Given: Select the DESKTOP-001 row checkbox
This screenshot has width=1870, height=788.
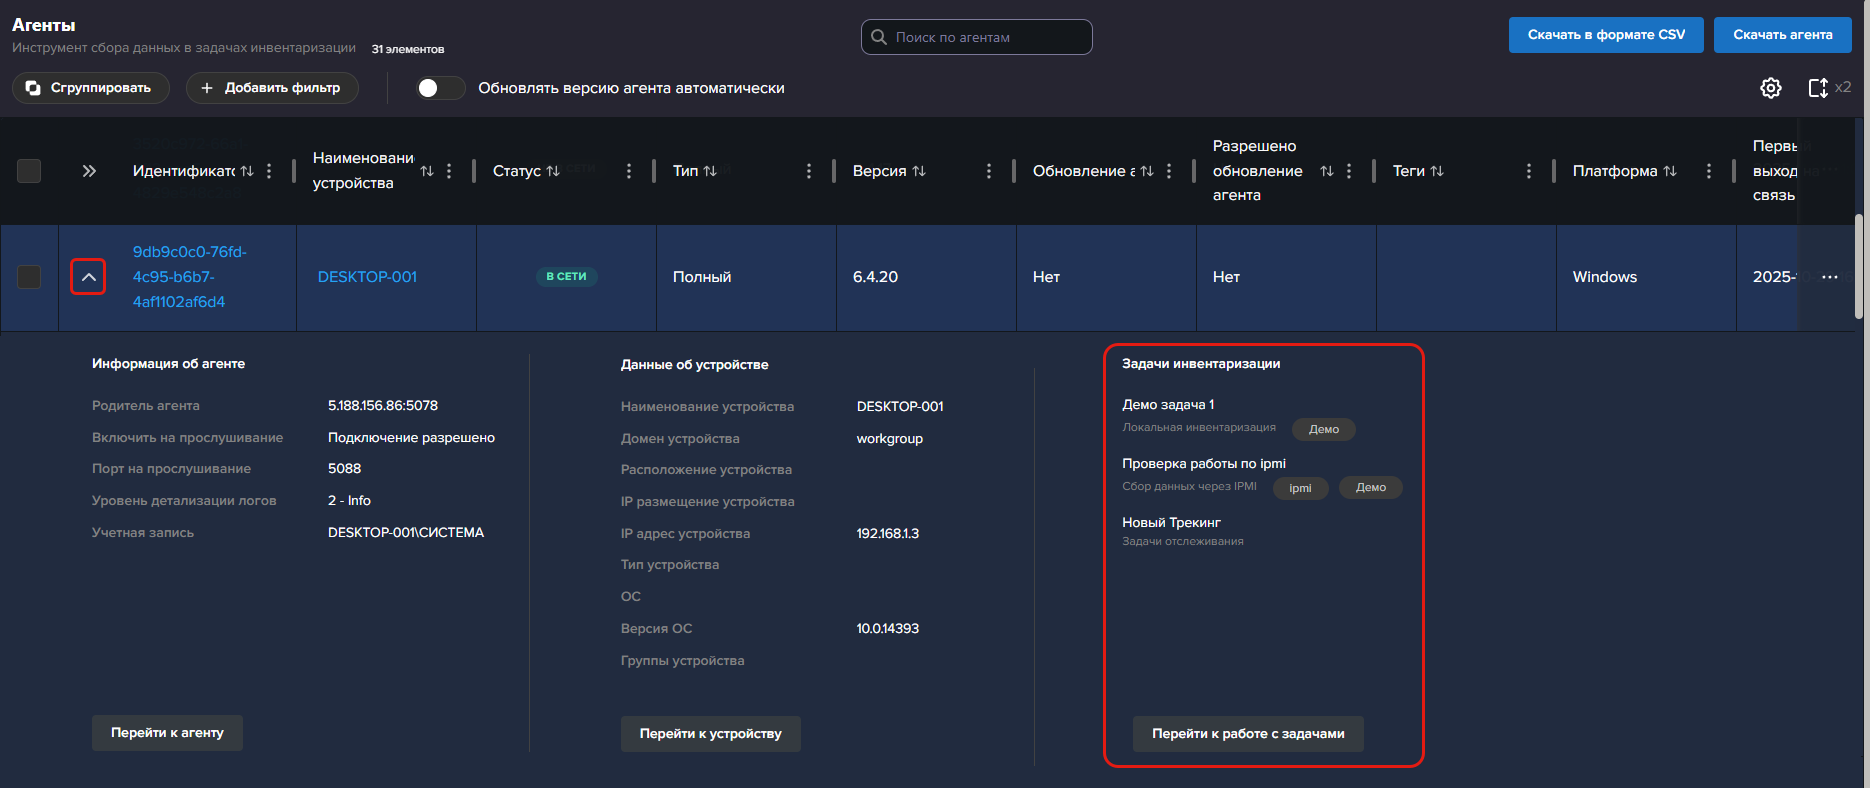Looking at the screenshot, I should (x=29, y=277).
